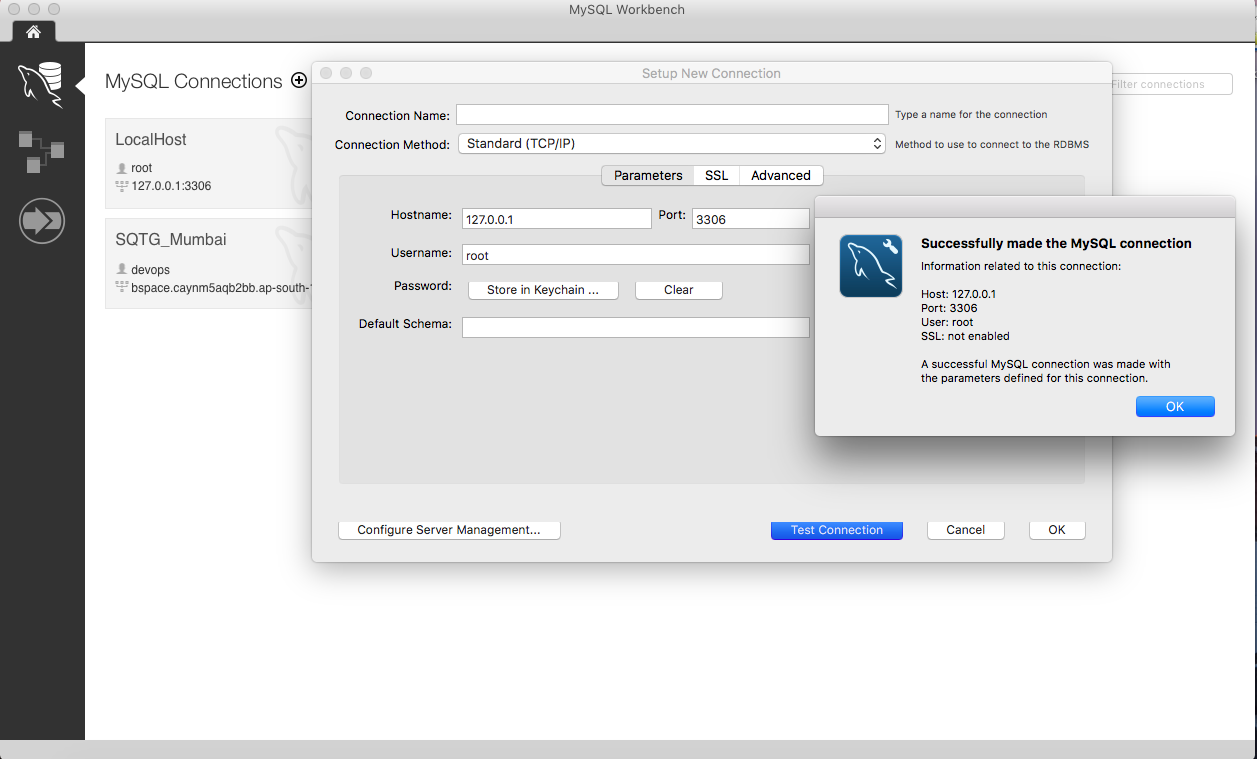Screen dimensions: 1257x759
Task: Close the Setup New Connection window
Action: point(326,73)
